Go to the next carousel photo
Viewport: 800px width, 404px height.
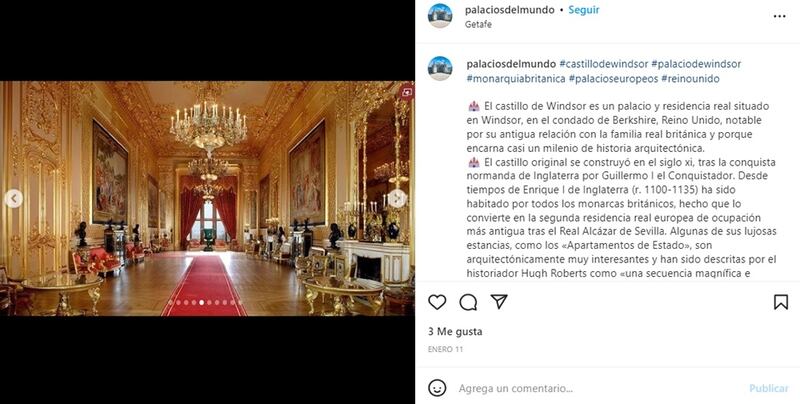click(x=397, y=198)
